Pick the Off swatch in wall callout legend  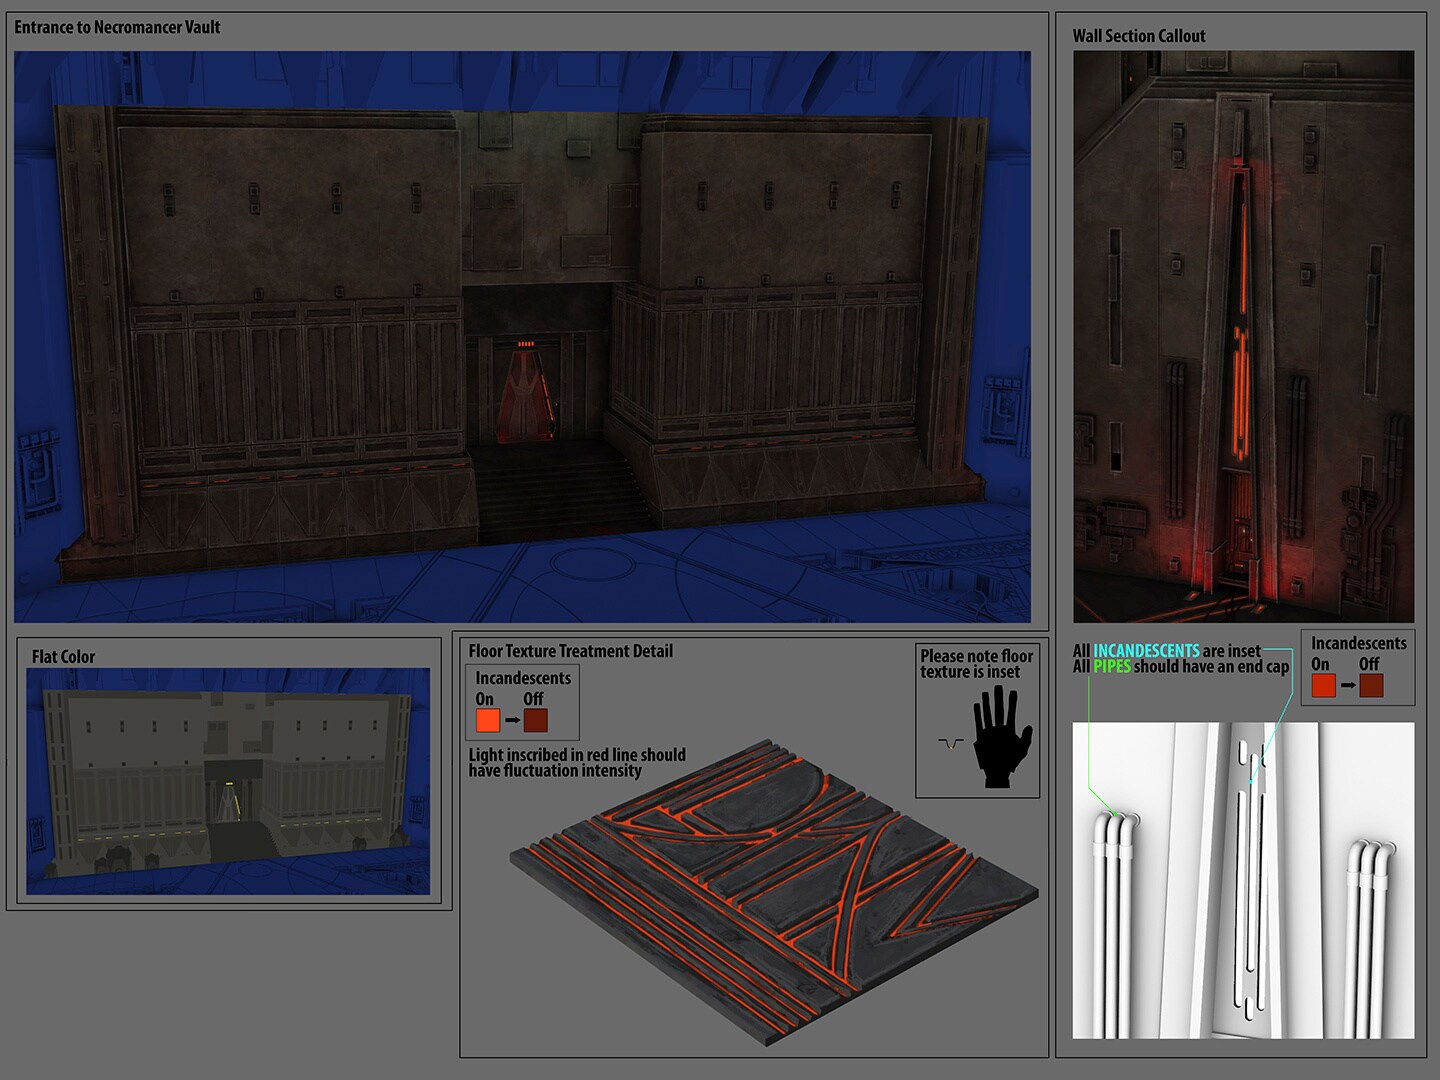point(1371,685)
